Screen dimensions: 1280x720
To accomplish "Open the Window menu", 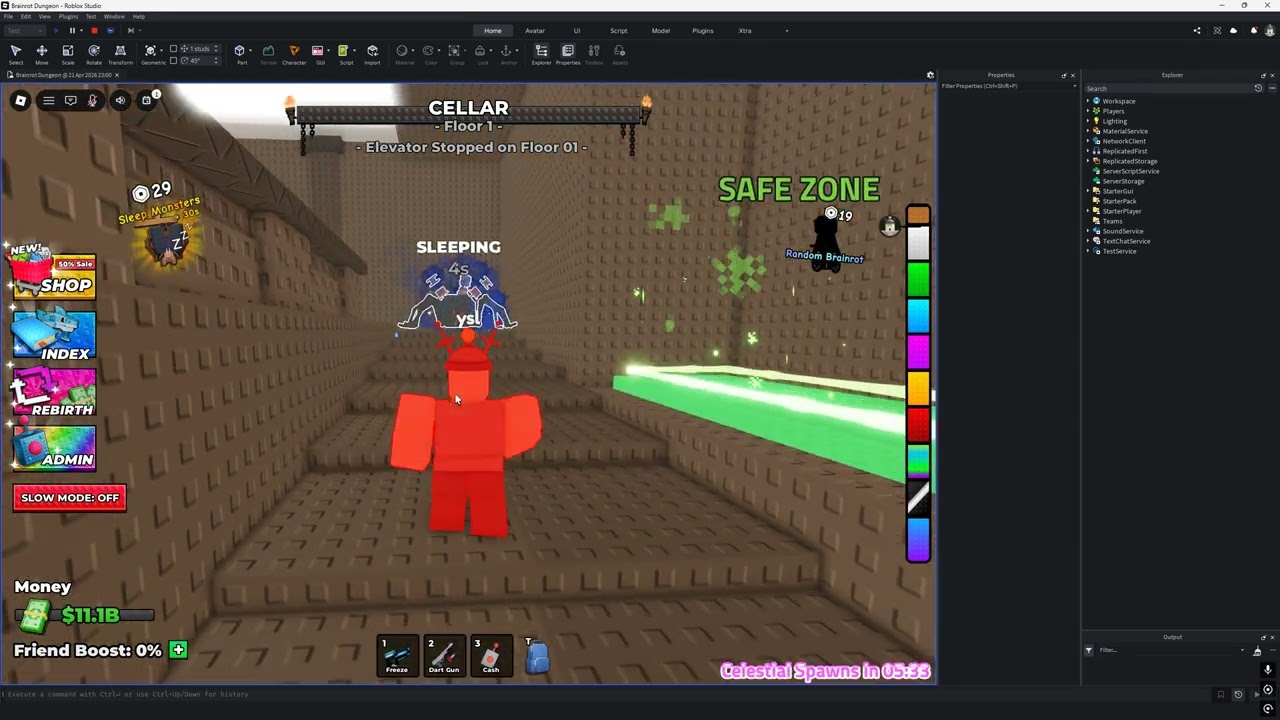I will [114, 17].
